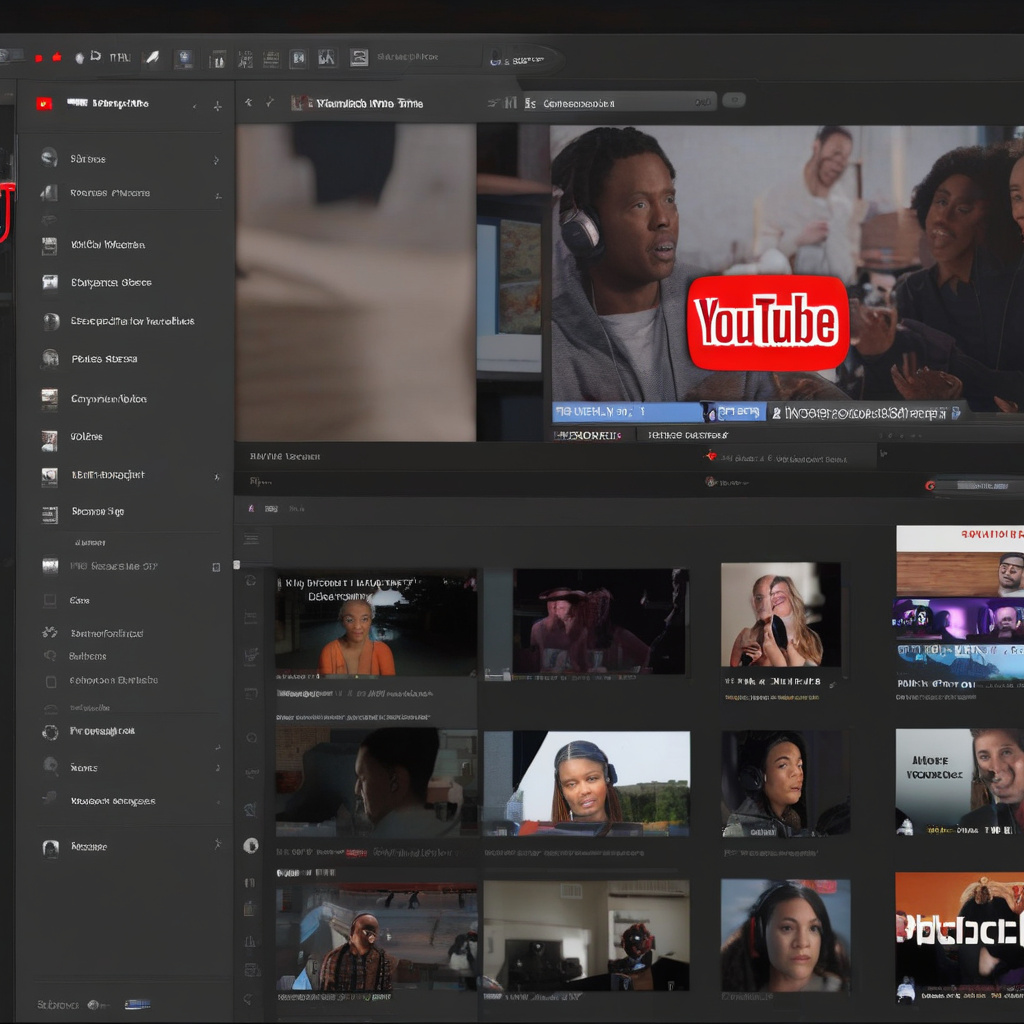Viewport: 1024px width, 1024px height.
Task: Expand the lowest sidebar row with the avatar
Action: click(217, 844)
